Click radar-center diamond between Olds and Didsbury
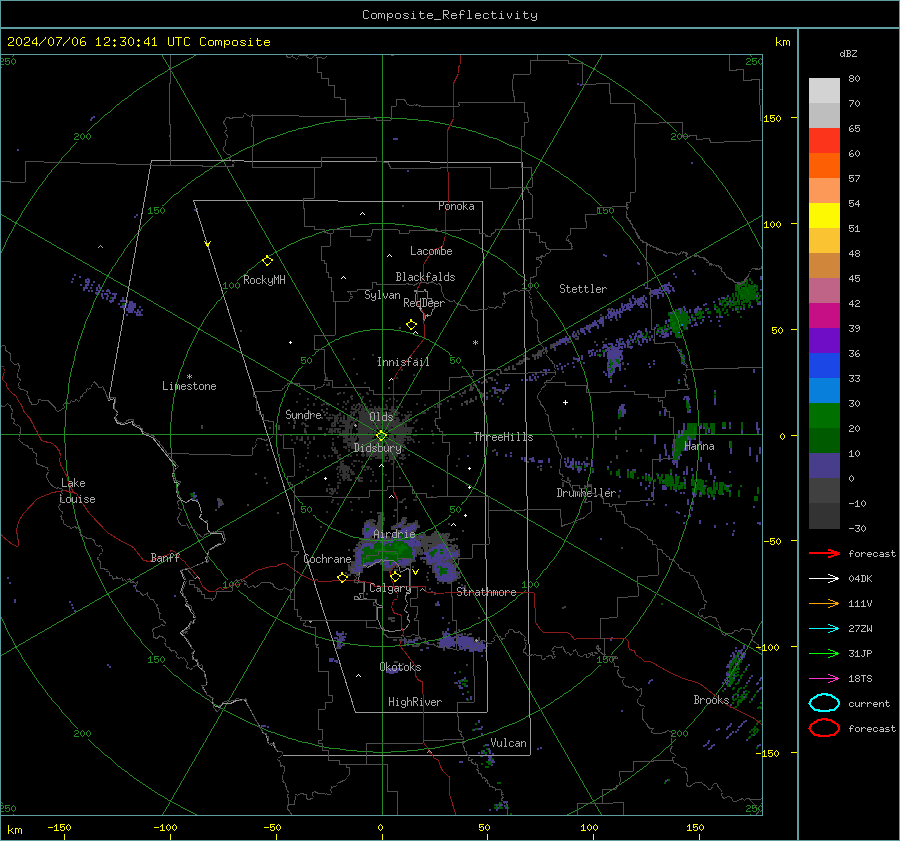 point(381,436)
